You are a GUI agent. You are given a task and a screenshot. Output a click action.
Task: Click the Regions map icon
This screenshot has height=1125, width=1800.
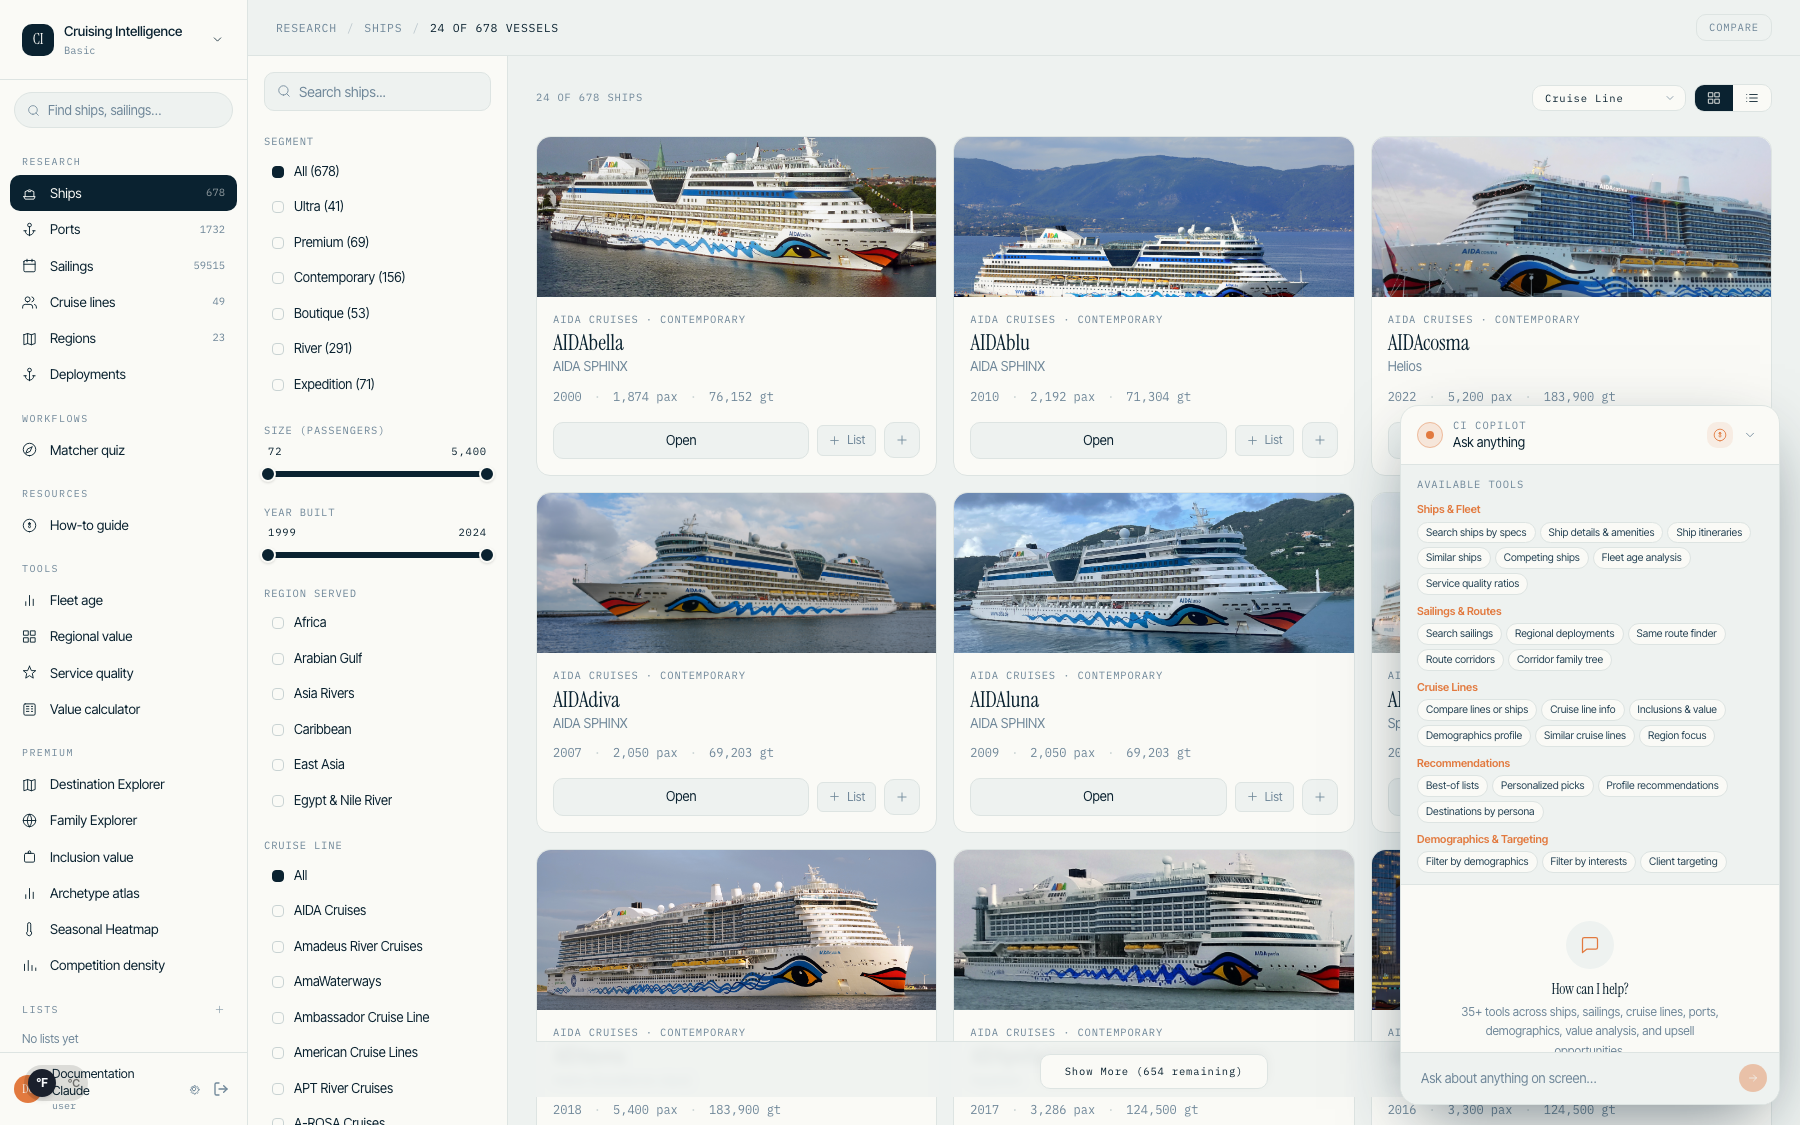pos(30,339)
